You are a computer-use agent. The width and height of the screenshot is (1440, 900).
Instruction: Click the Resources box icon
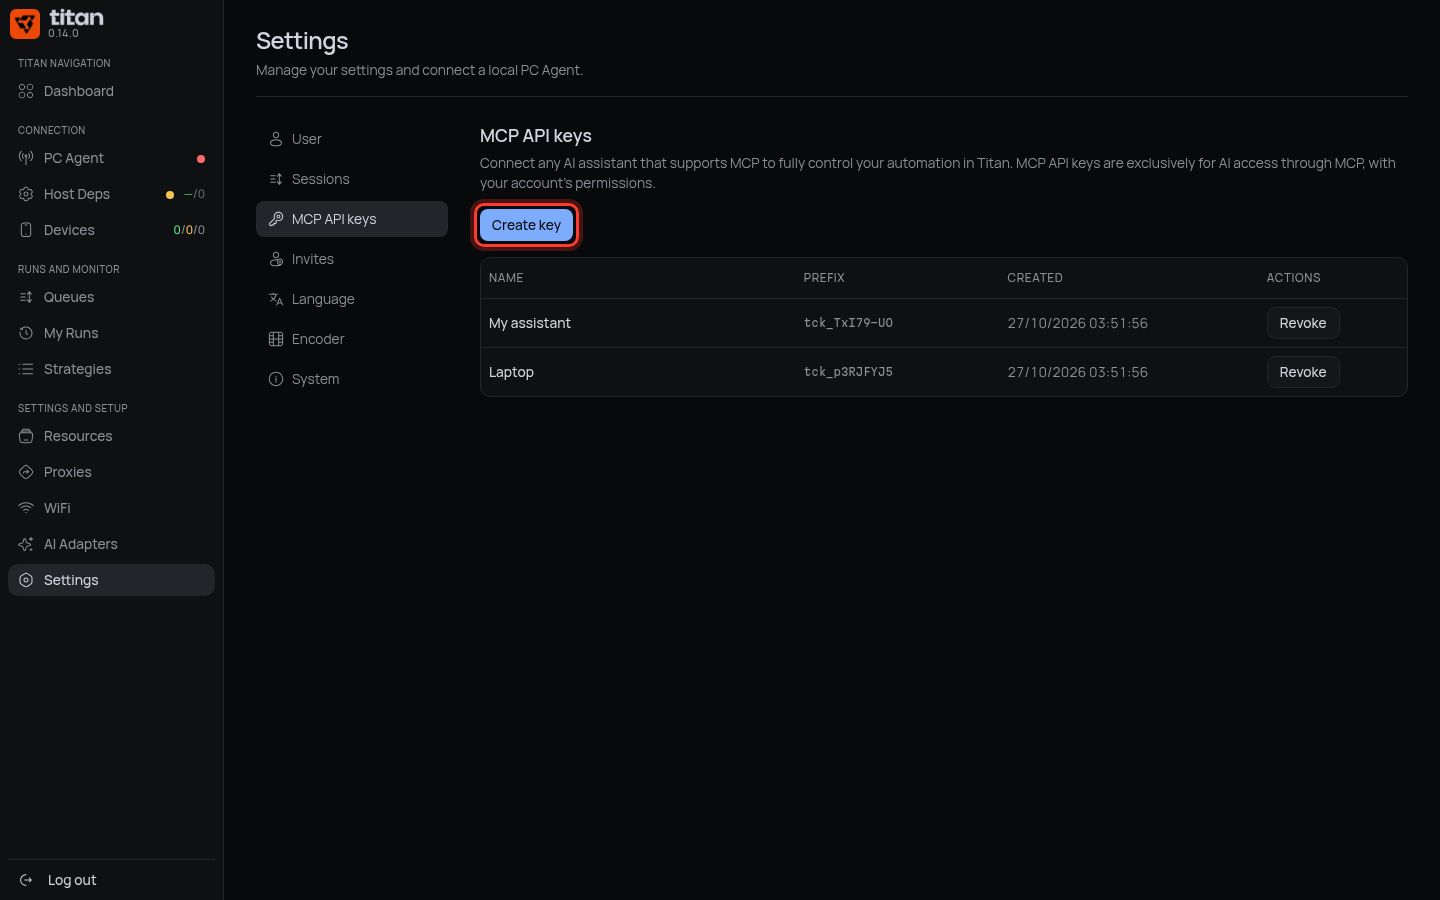tap(26, 436)
